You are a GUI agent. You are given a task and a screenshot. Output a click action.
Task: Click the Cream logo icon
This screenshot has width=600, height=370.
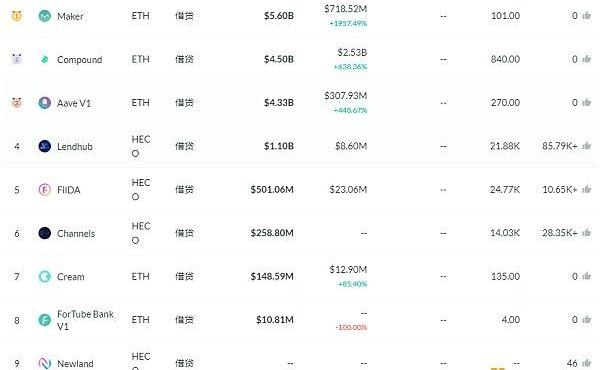(45, 276)
